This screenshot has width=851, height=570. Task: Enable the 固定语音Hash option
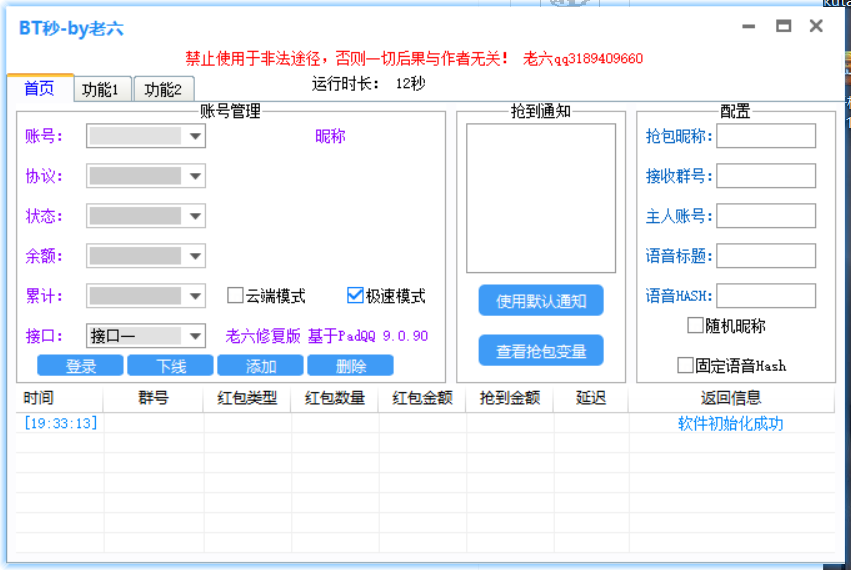[x=686, y=365]
